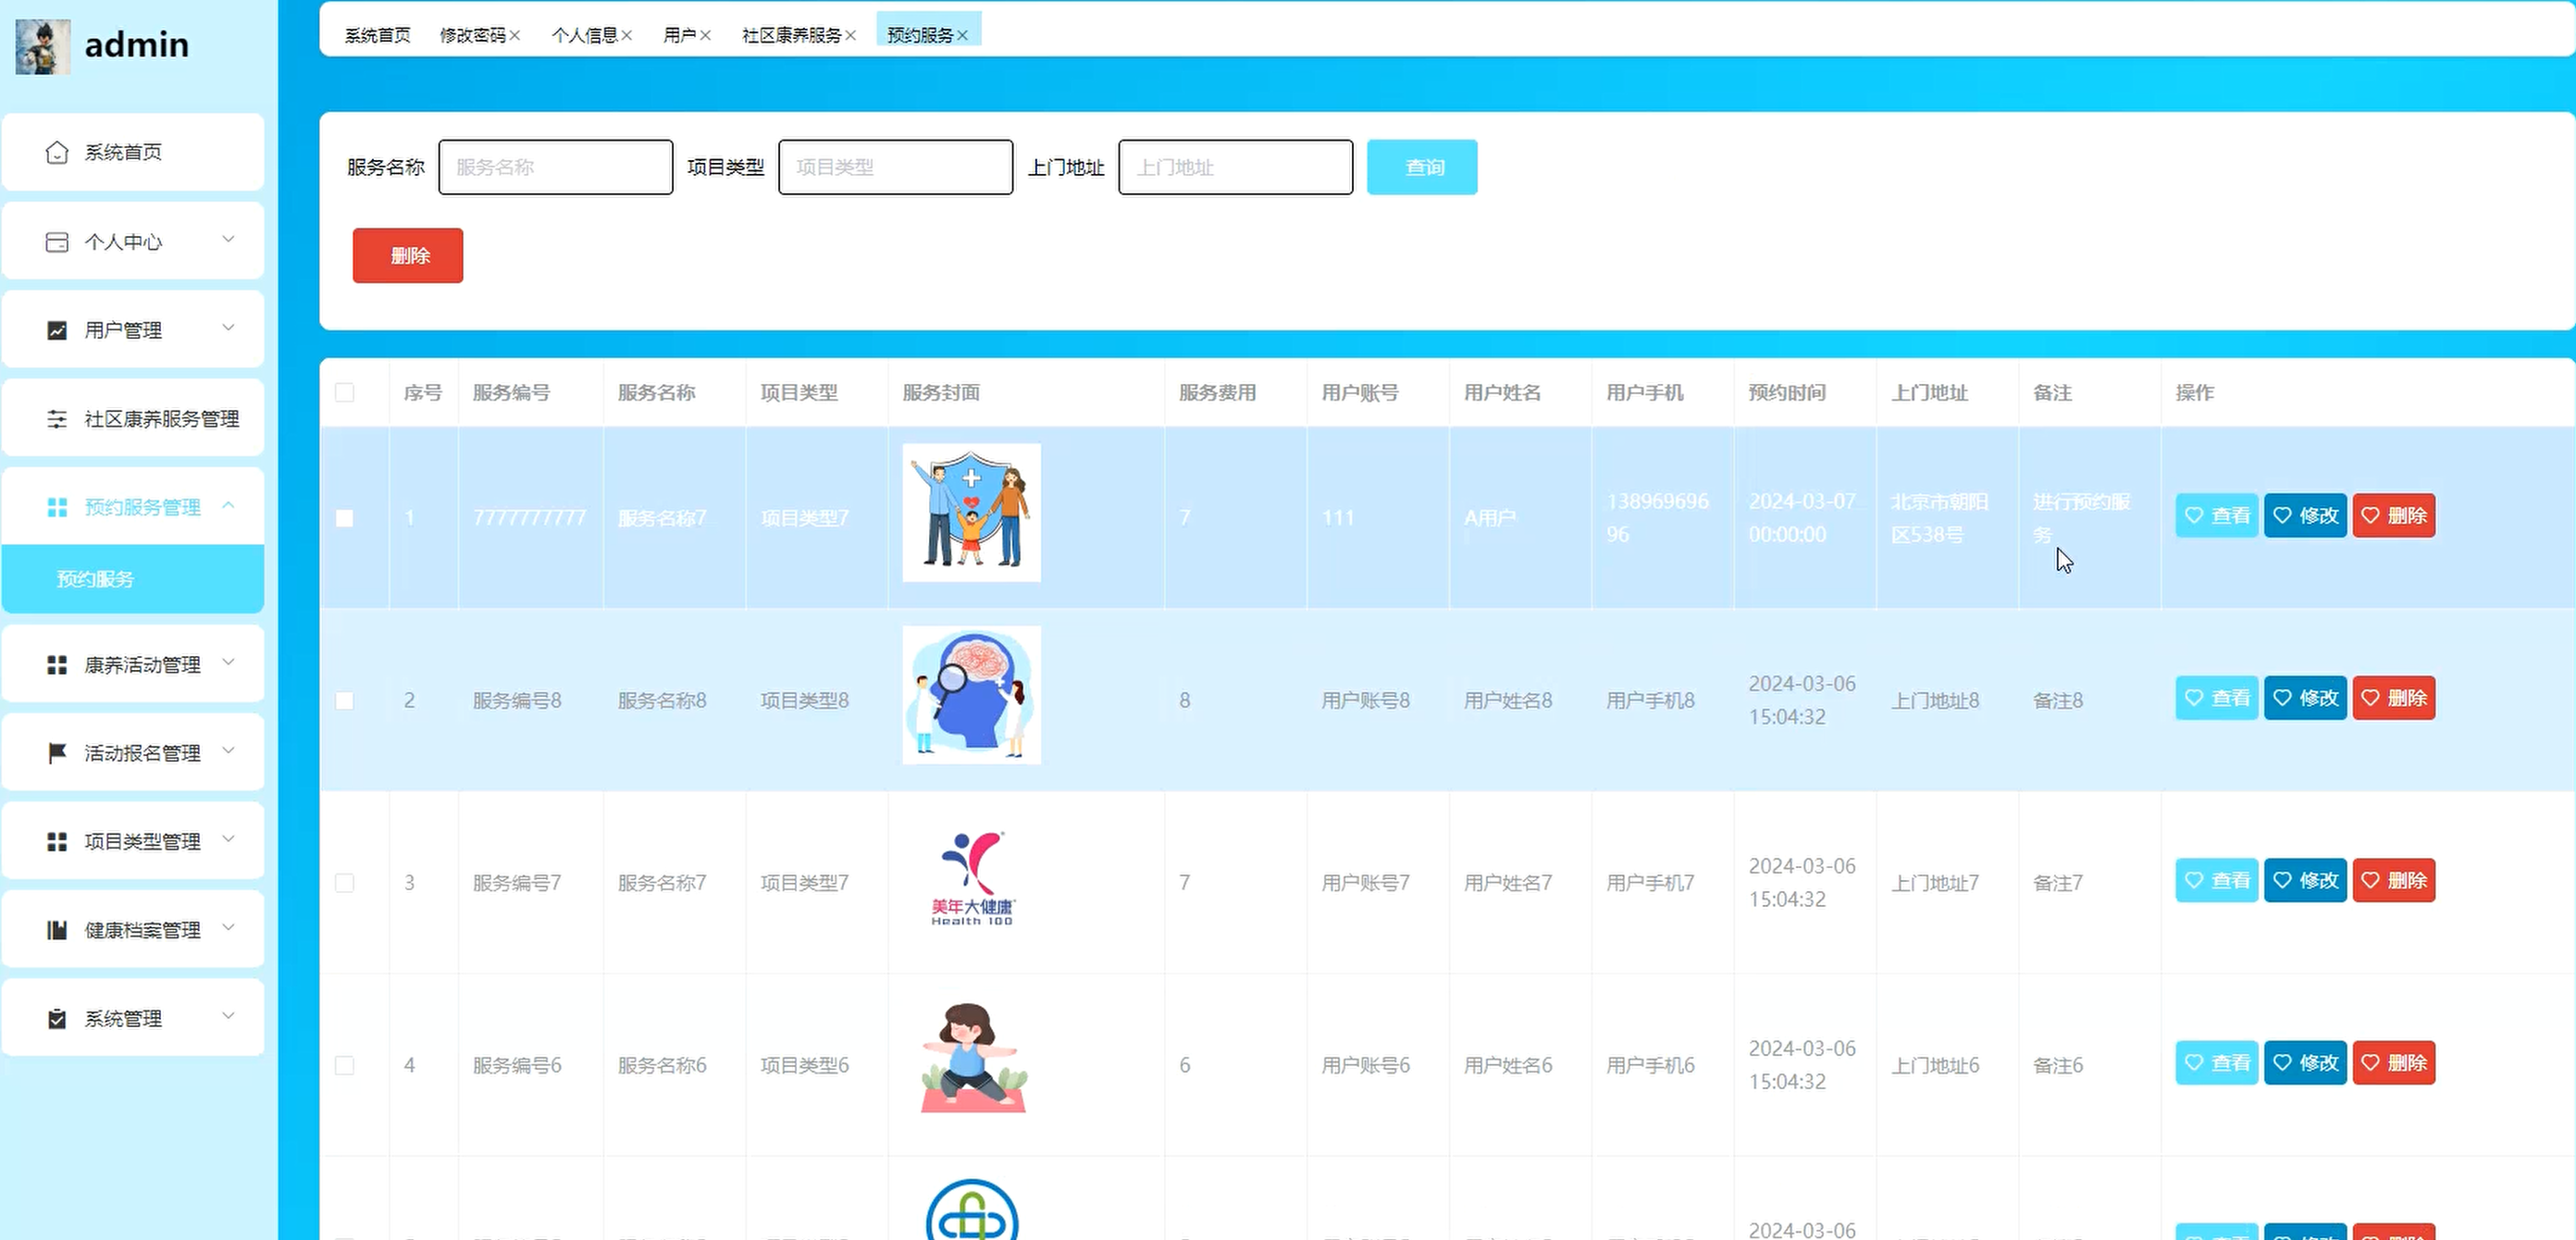Image resolution: width=2576 pixels, height=1240 pixels.
Task: Focus the 上门地址 search field
Action: click(1236, 167)
